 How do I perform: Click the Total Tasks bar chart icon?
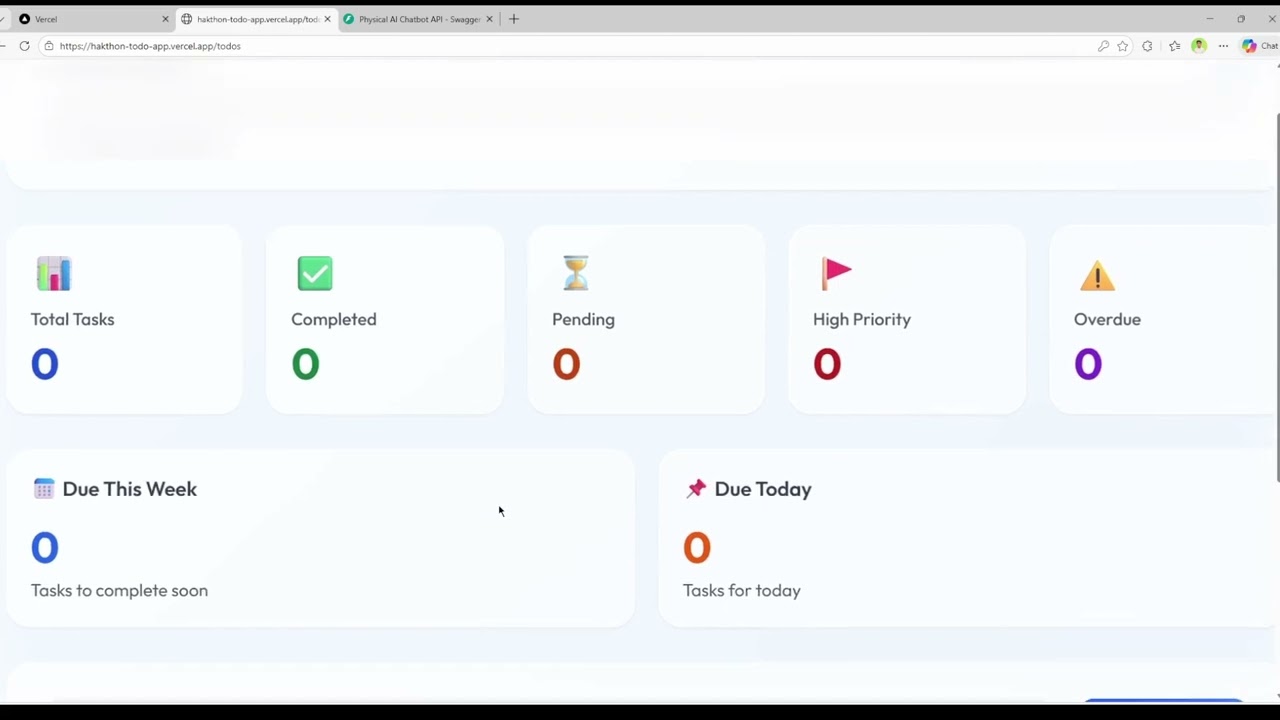pos(54,273)
